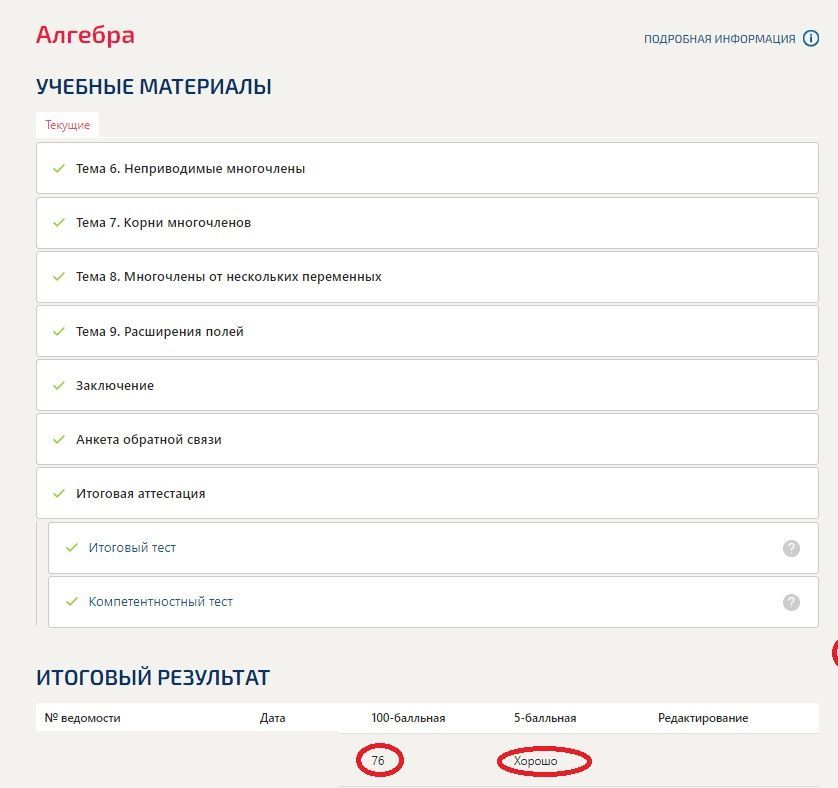Viewport: 838px width, 788px height.
Task: Open the info icon next to Подробная информация
Action: [810, 38]
